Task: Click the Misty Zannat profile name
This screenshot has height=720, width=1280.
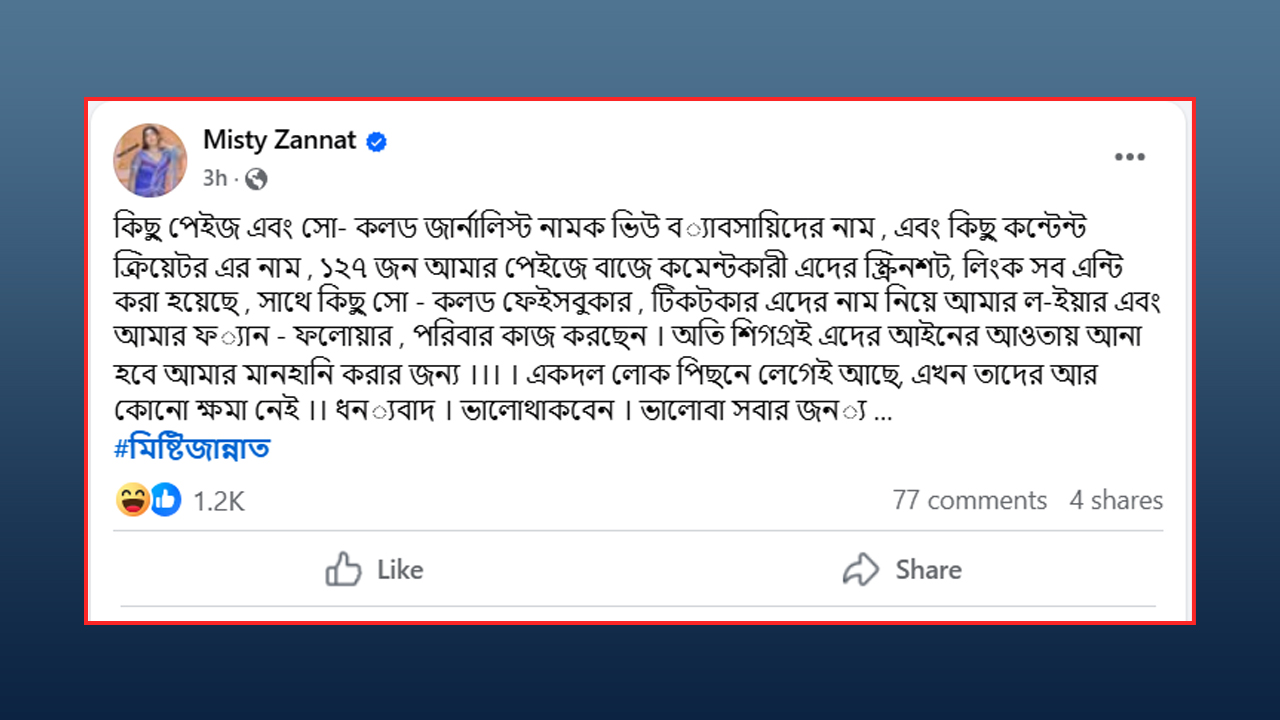Action: 279,140
